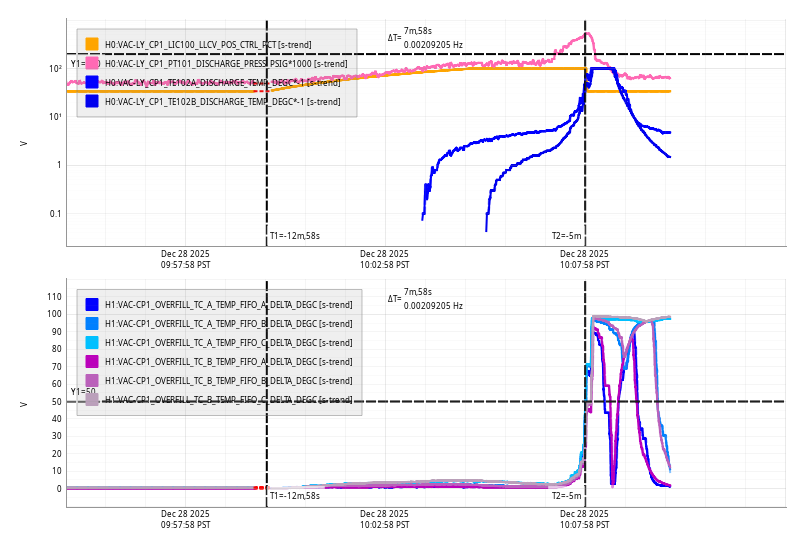Click the TC_A_TEMP_FIFO_A dark blue swatch
The image size is (804, 551).
coord(92,304)
